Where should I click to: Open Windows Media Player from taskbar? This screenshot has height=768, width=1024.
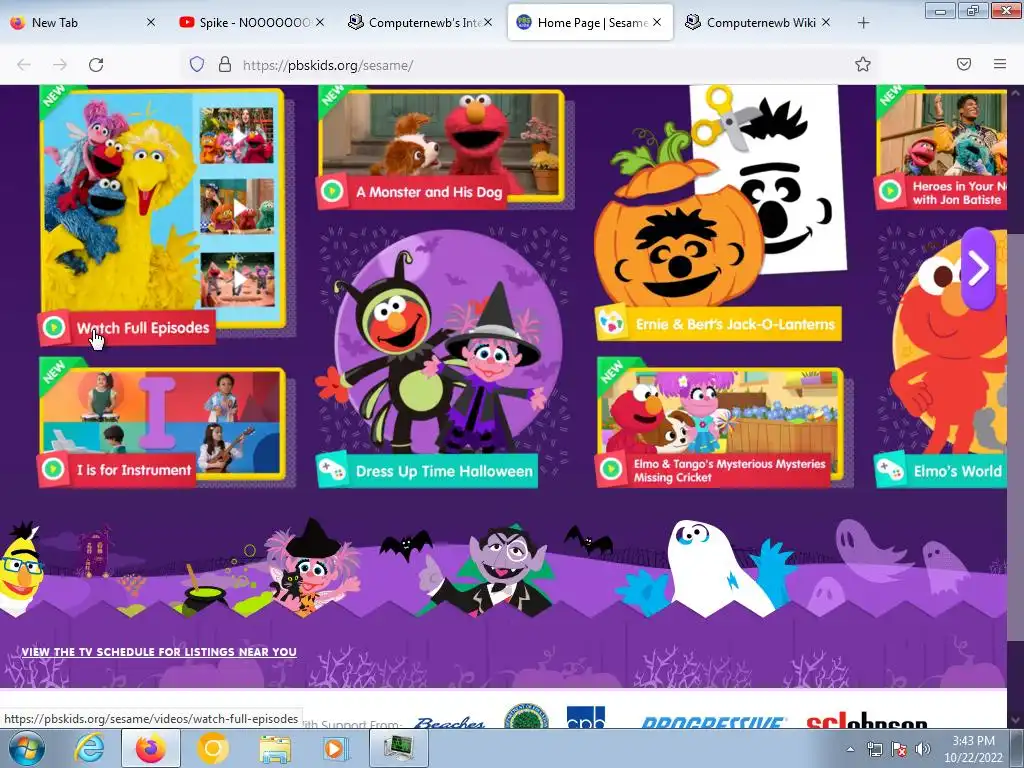[x=336, y=748]
